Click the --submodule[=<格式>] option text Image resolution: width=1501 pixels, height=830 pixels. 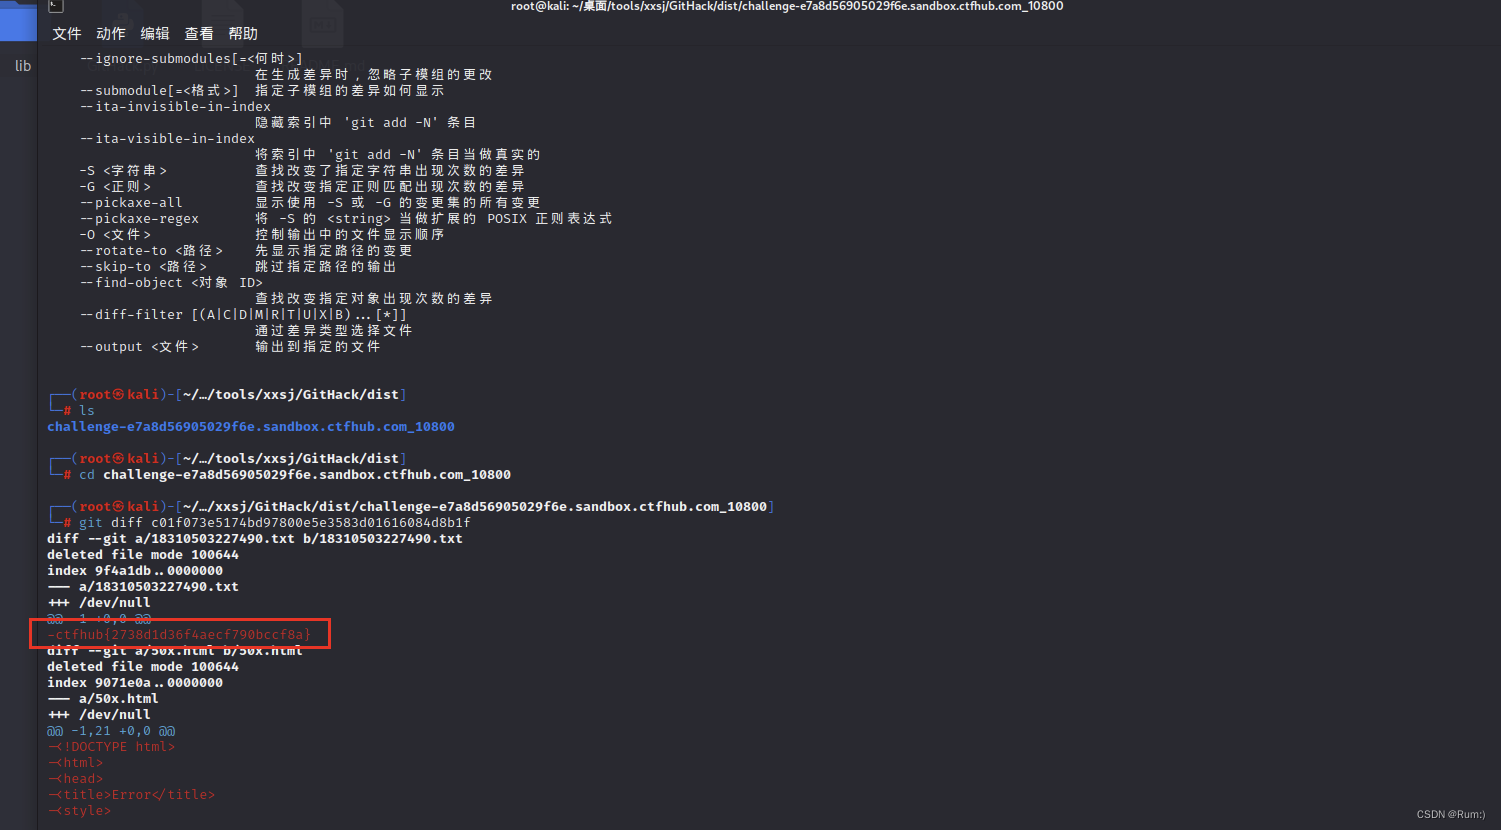159,91
